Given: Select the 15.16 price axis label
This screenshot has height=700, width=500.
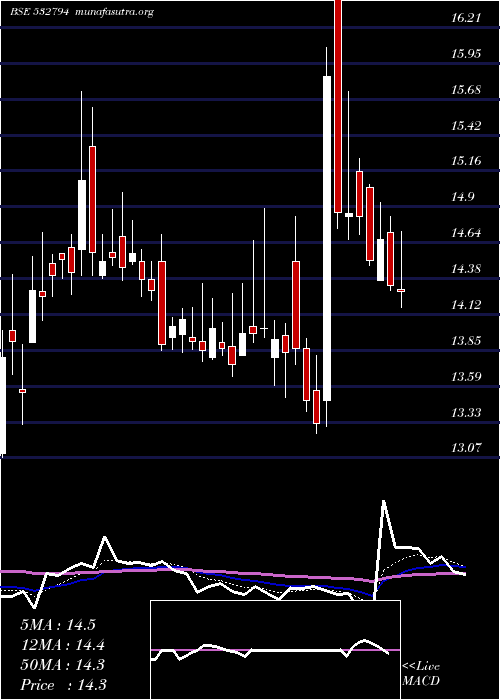Looking at the screenshot, I should pos(466,161).
